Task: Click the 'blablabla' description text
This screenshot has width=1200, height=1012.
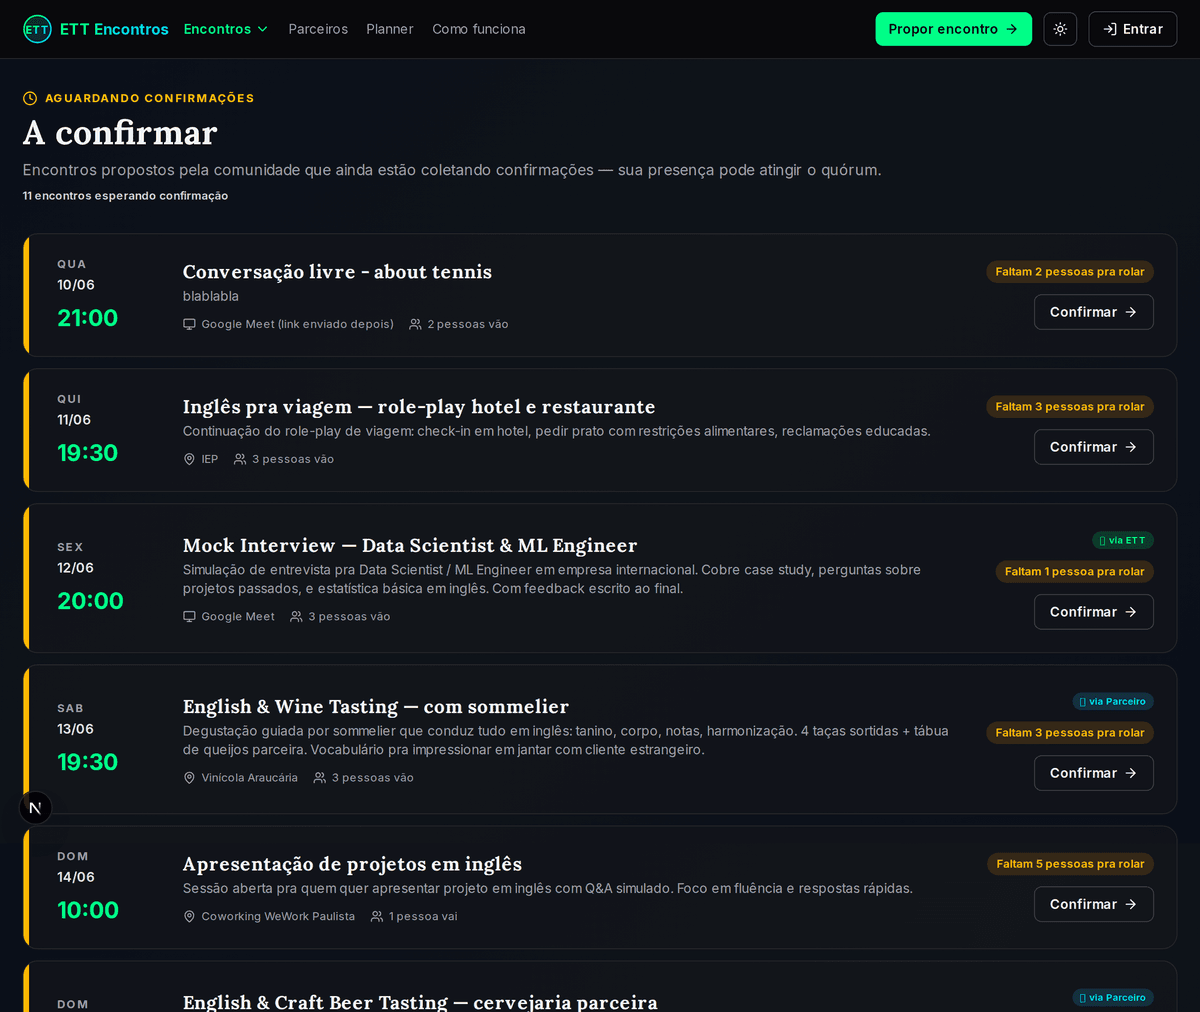Action: (211, 297)
